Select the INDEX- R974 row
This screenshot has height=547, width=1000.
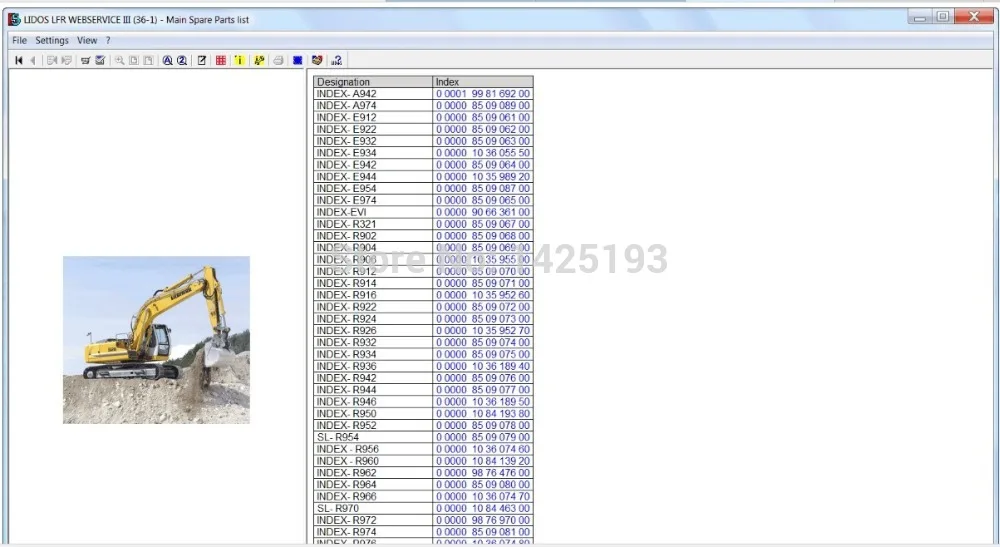tap(423, 532)
